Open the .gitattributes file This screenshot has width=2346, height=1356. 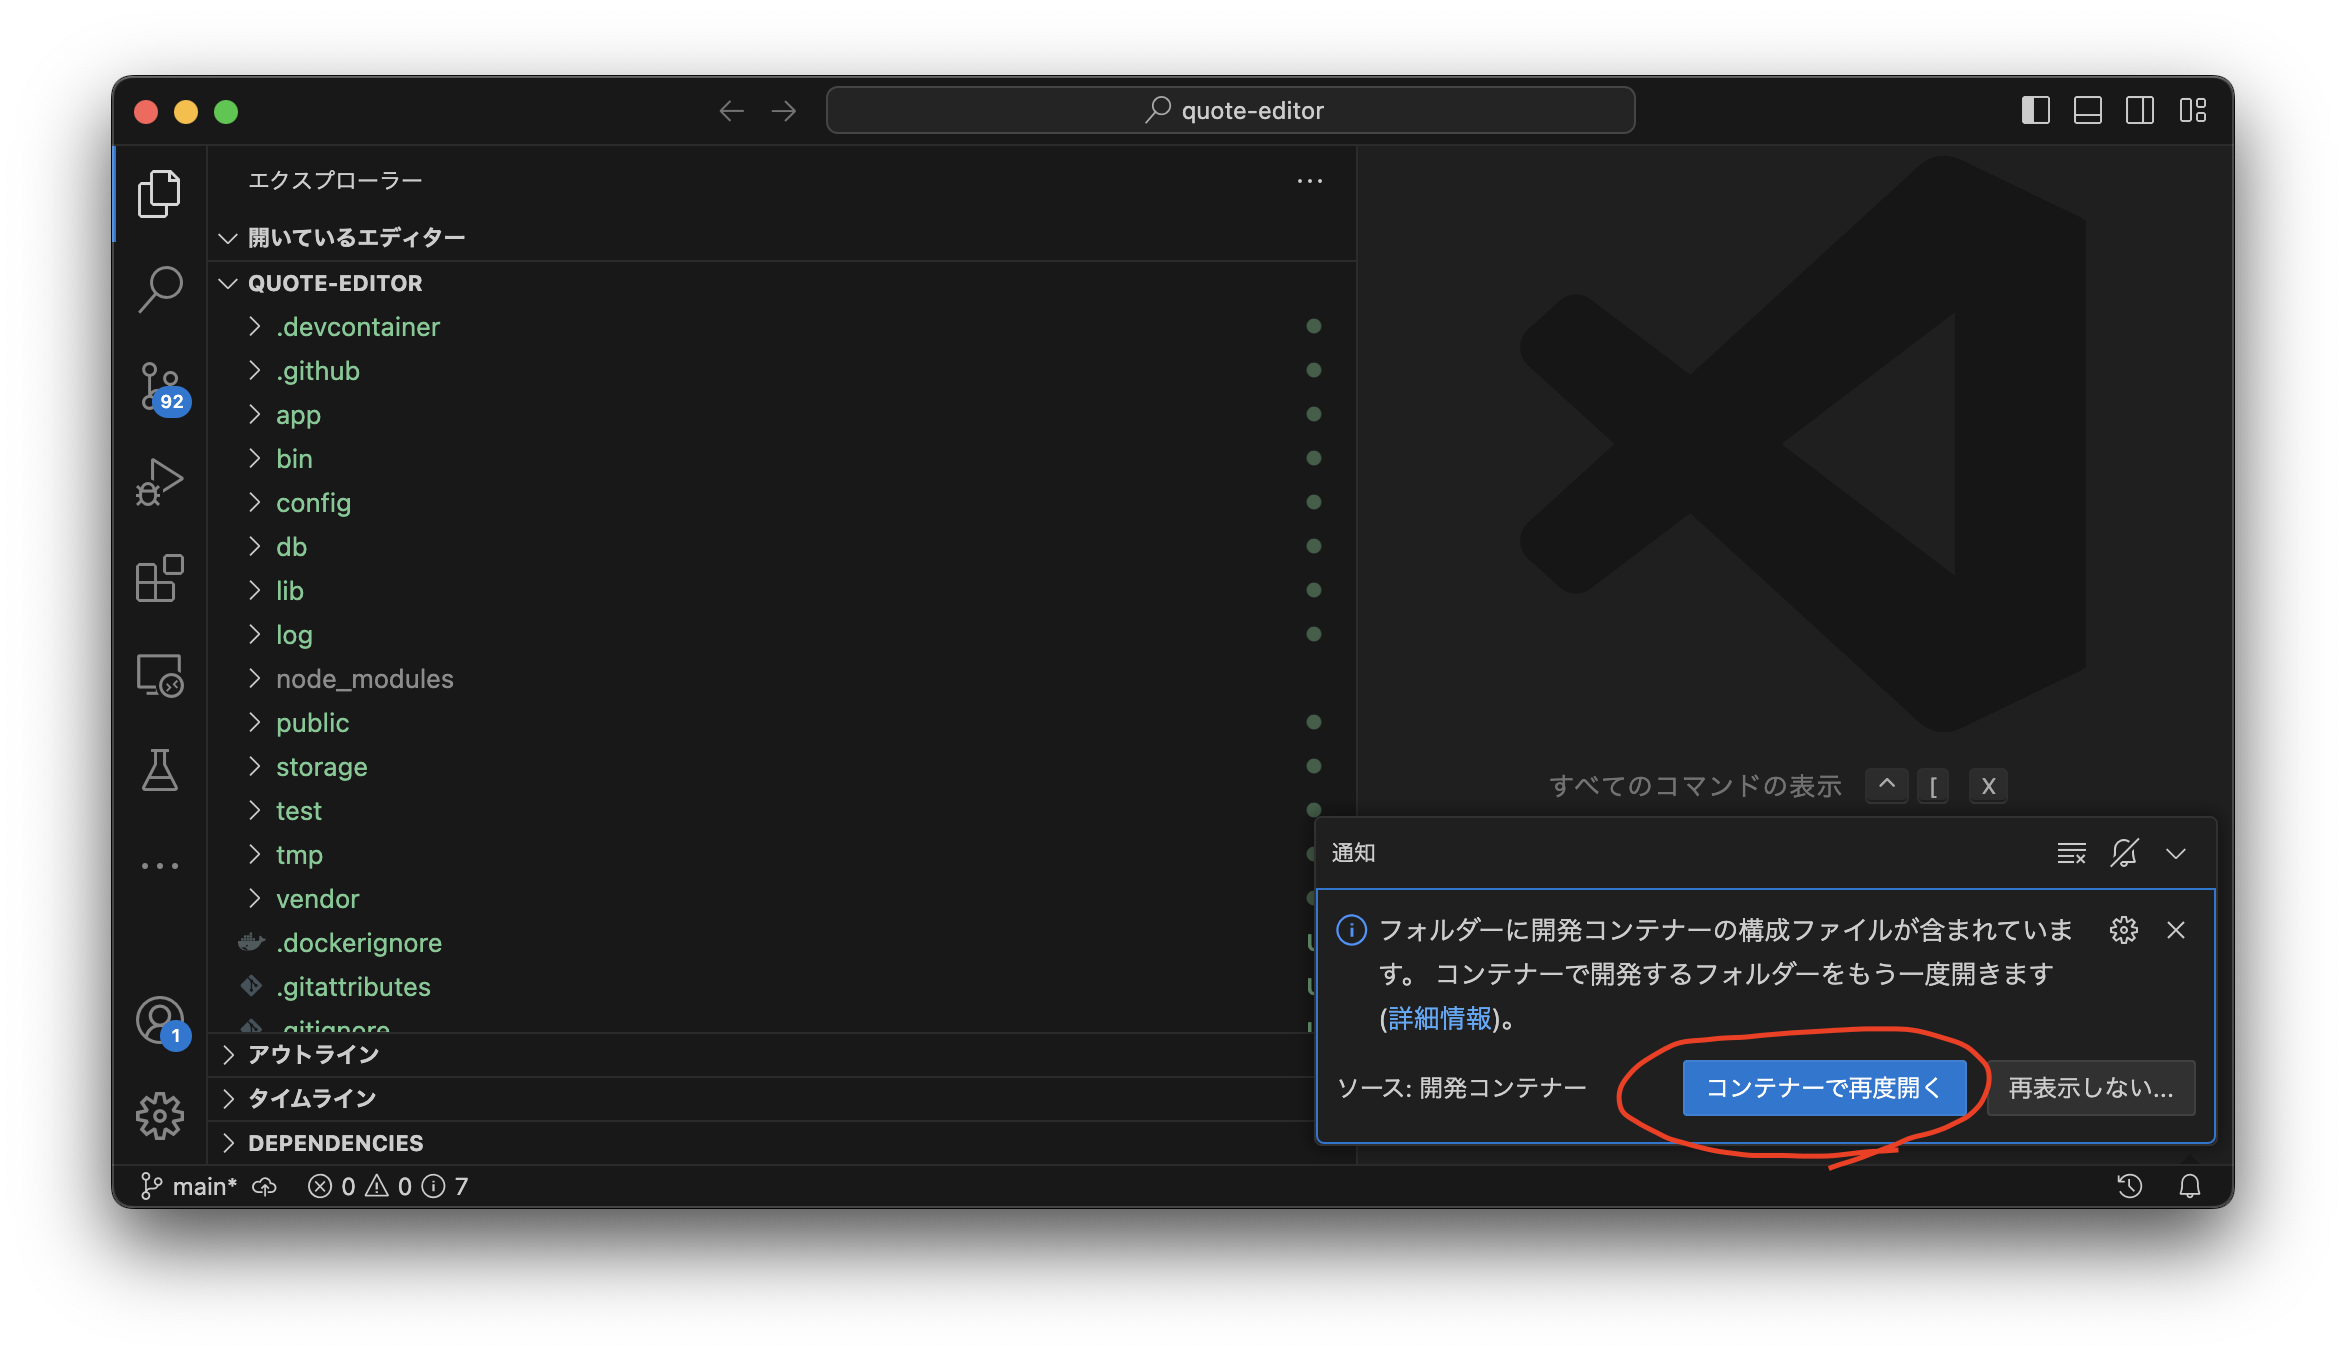[760, 987]
